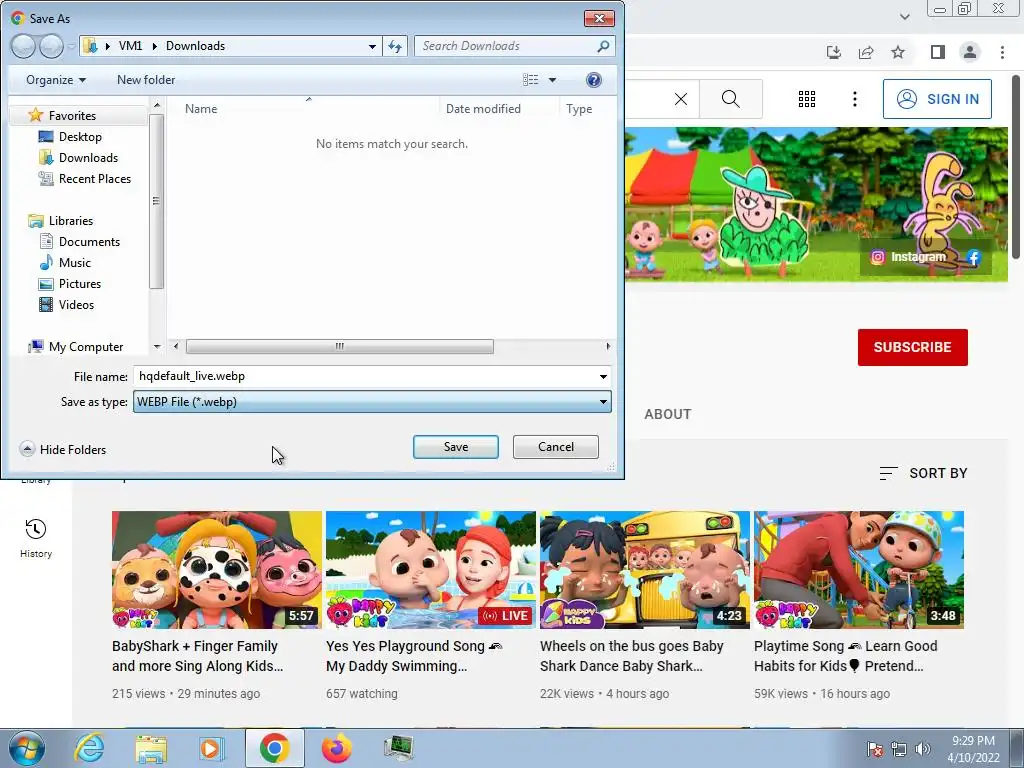Click the Chrome share page icon

click(x=866, y=52)
